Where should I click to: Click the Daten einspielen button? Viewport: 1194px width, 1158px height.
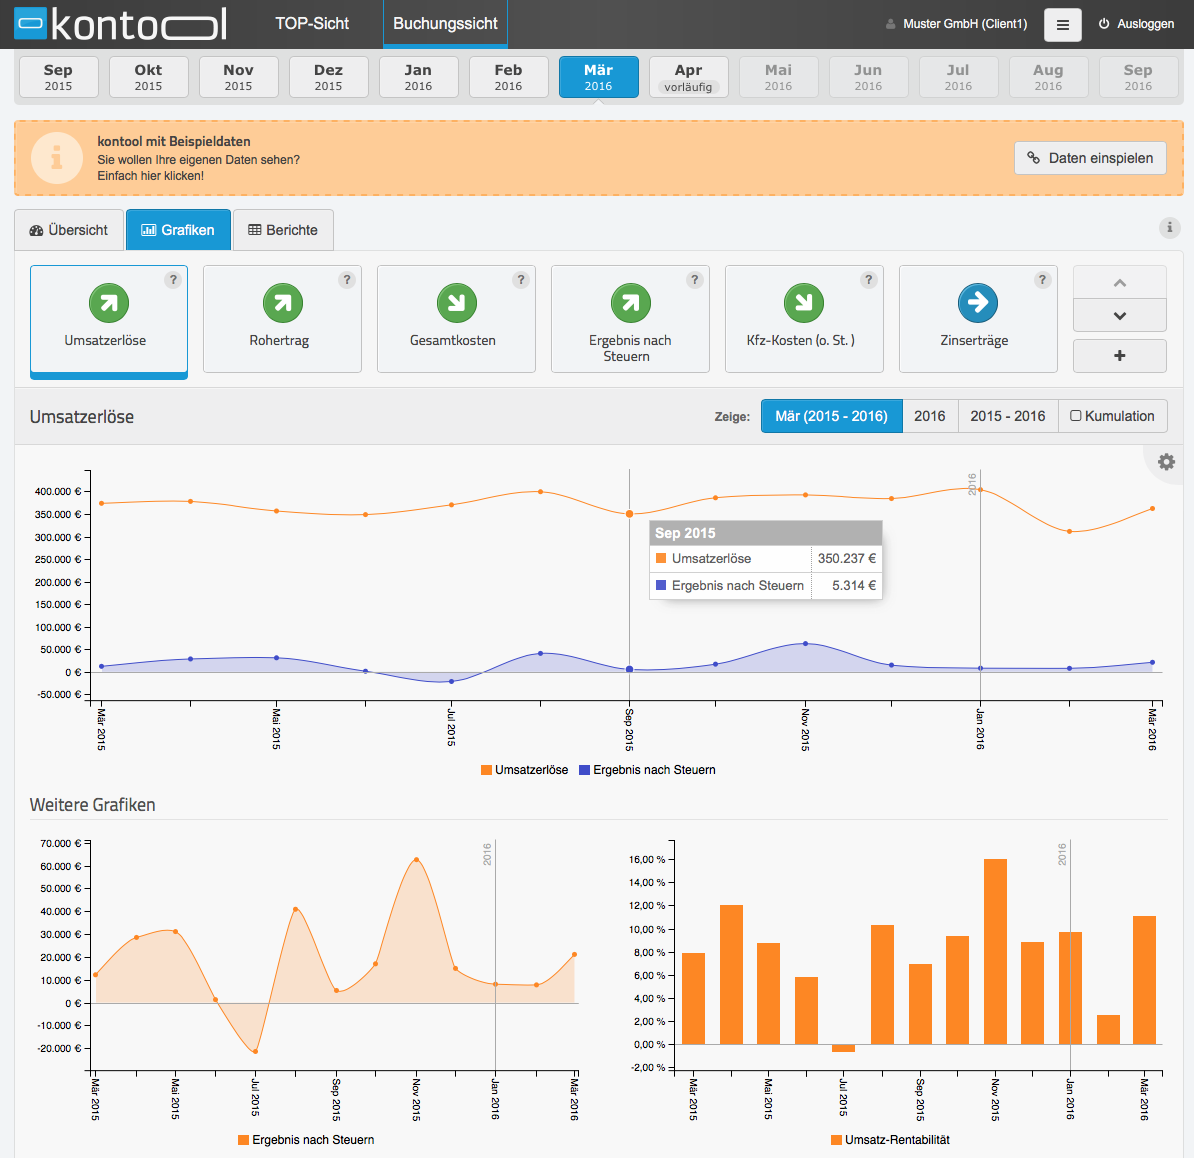tap(1090, 158)
